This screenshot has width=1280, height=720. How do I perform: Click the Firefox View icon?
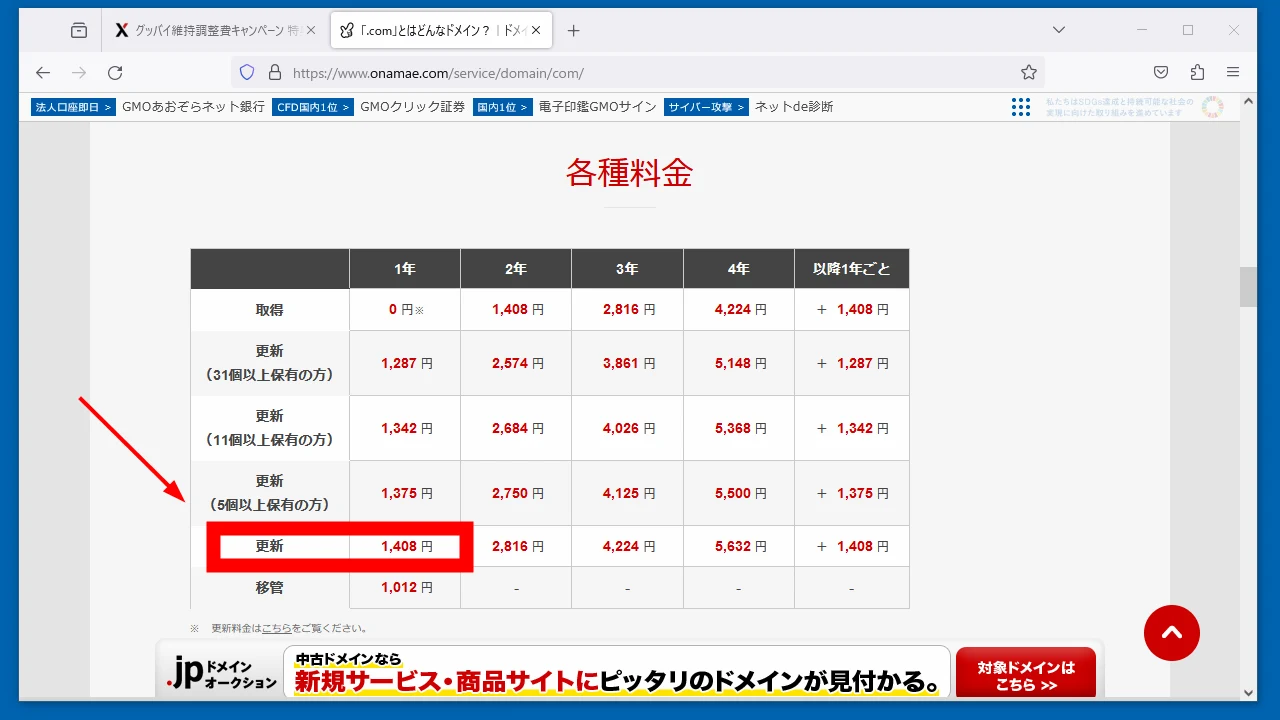pyautogui.click(x=79, y=31)
